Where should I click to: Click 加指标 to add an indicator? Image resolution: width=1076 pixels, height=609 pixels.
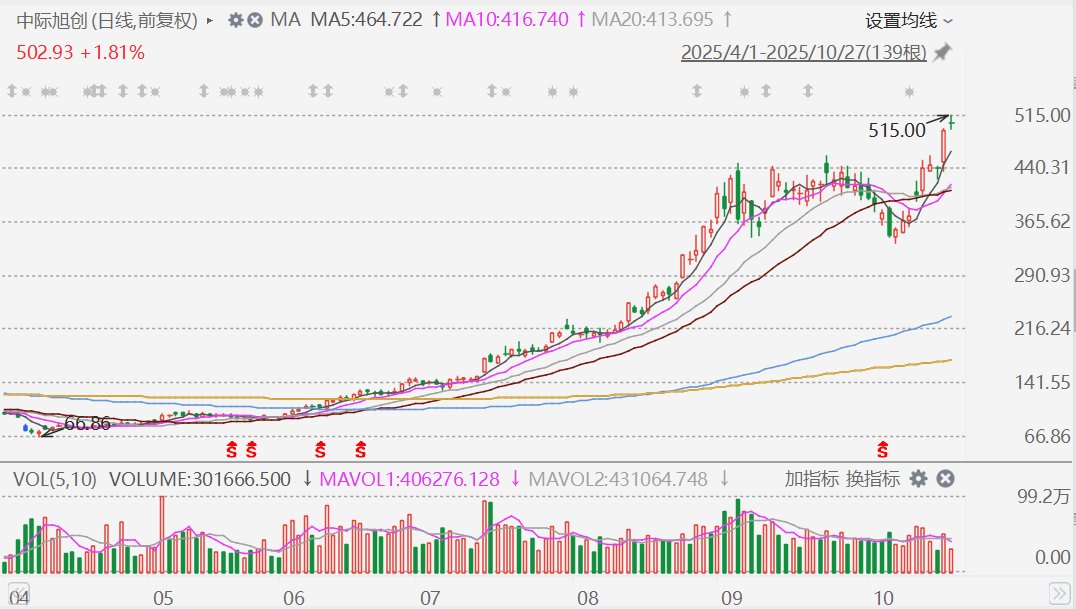pos(811,479)
